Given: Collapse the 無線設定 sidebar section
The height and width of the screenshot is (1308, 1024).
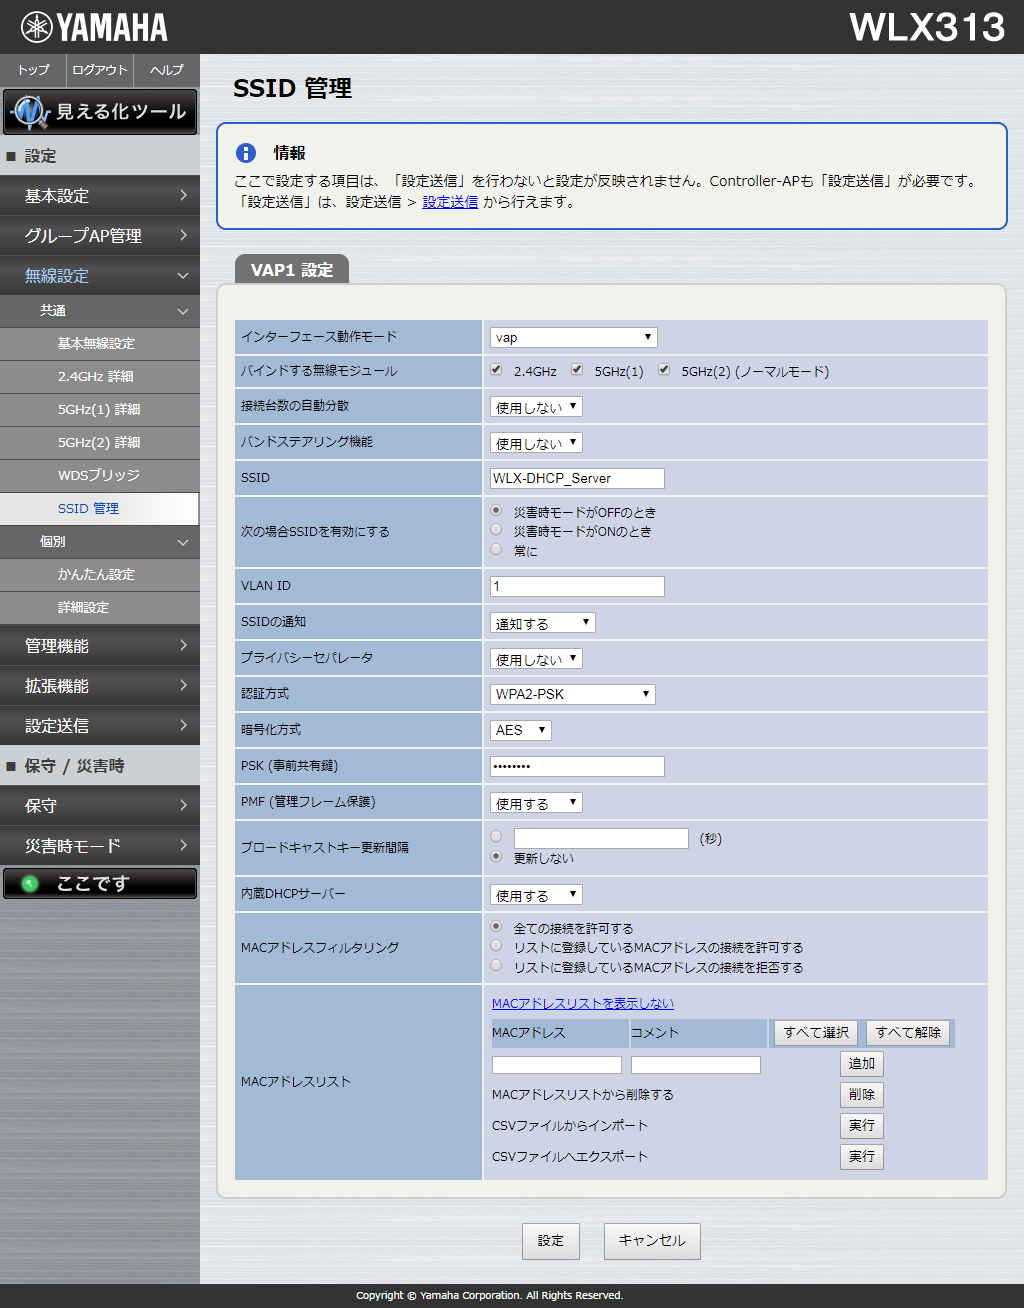Looking at the screenshot, I should [100, 275].
